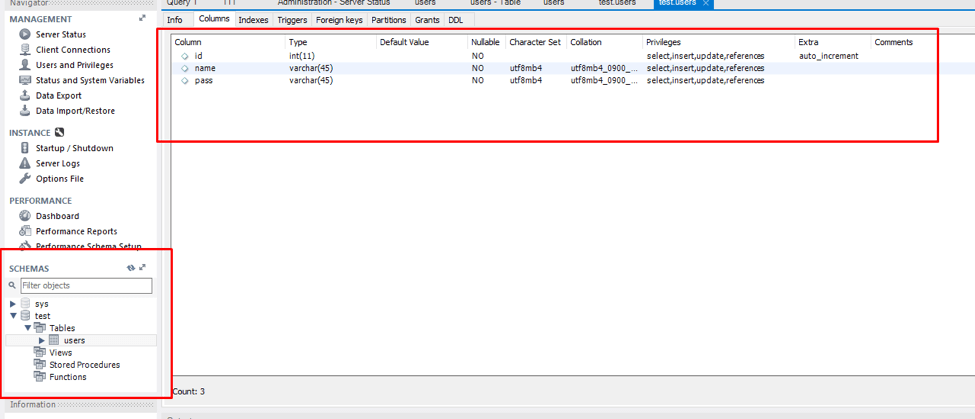975x419 pixels.
Task: Select the users table grid icon
Action: (x=54, y=340)
